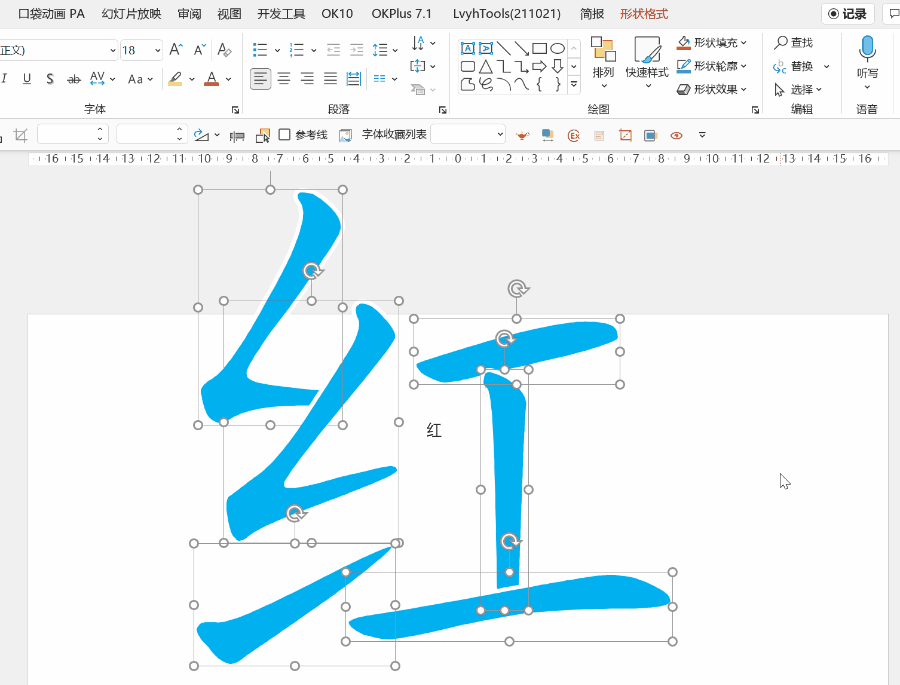Click the magic lamp icon

coord(522,136)
